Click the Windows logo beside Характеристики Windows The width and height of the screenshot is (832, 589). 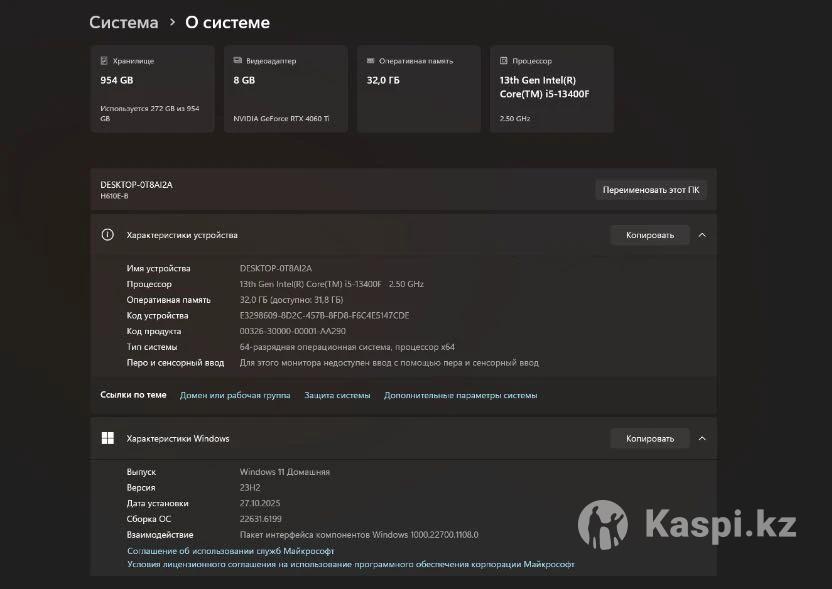107,438
